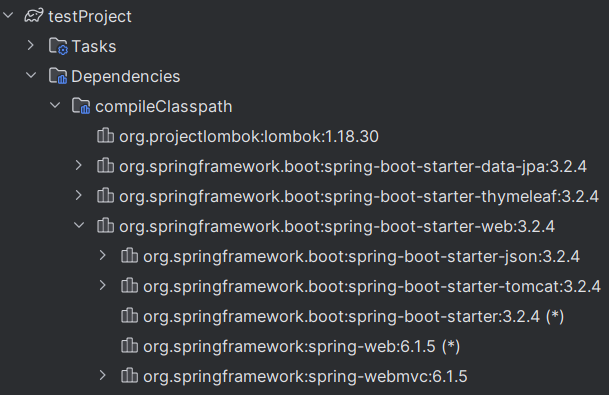This screenshot has height=395, width=609.
Task: Click the Dependencies folder icon
Action: 58,76
